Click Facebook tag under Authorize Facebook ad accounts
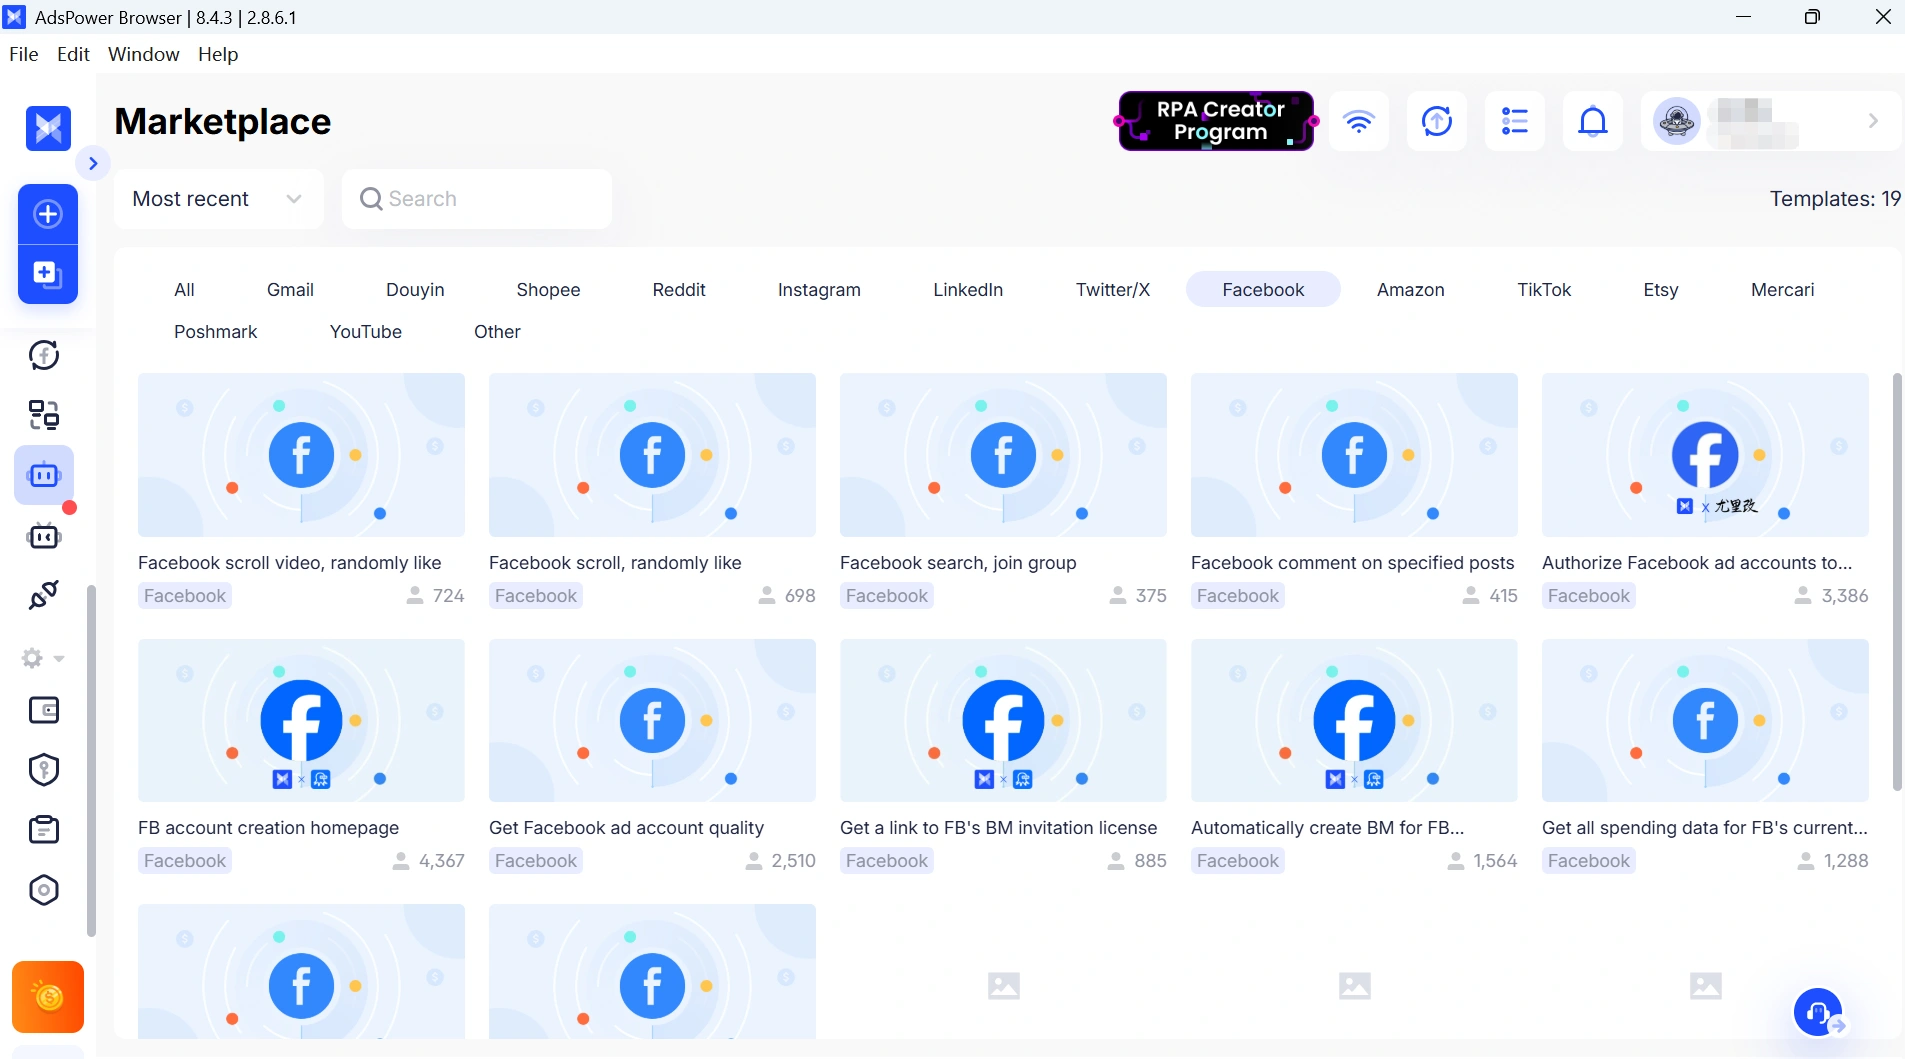Viewport: 1905px width, 1059px height. [x=1588, y=596]
